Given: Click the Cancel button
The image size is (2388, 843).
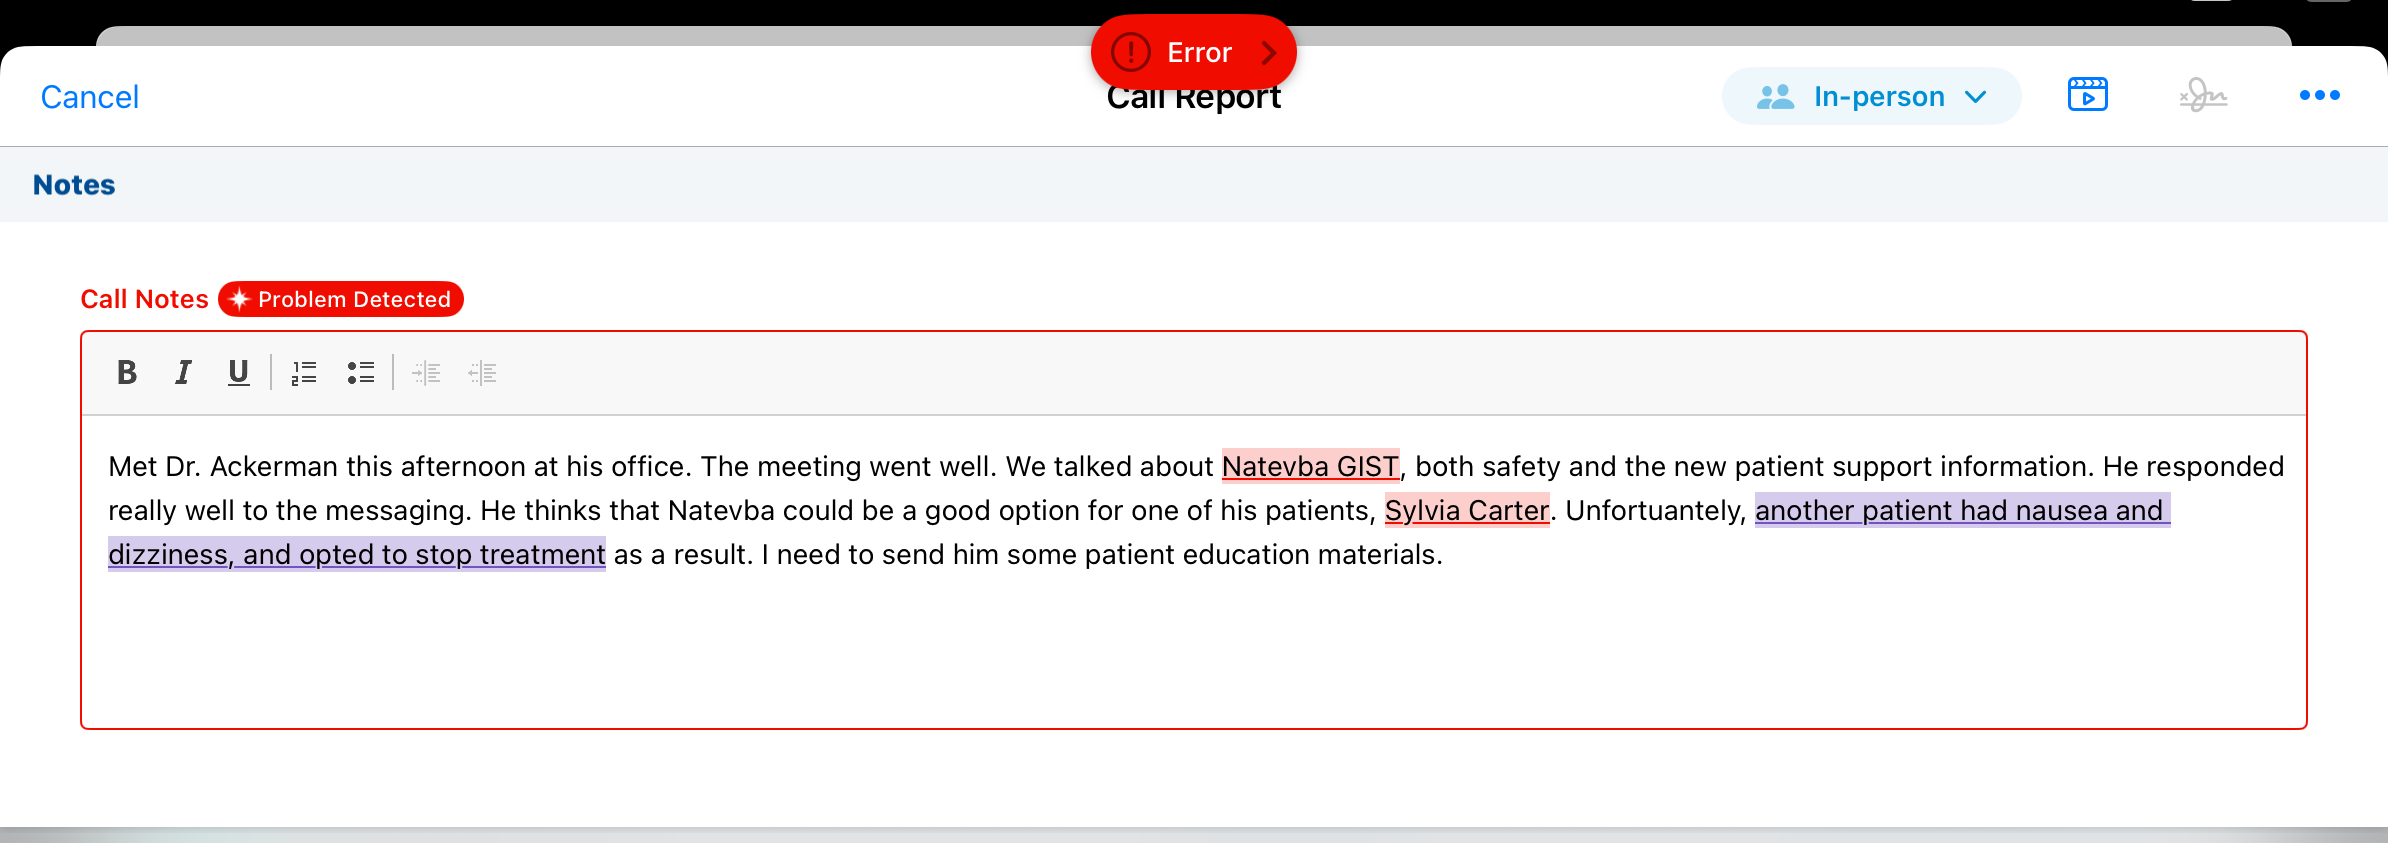Looking at the screenshot, I should point(89,97).
